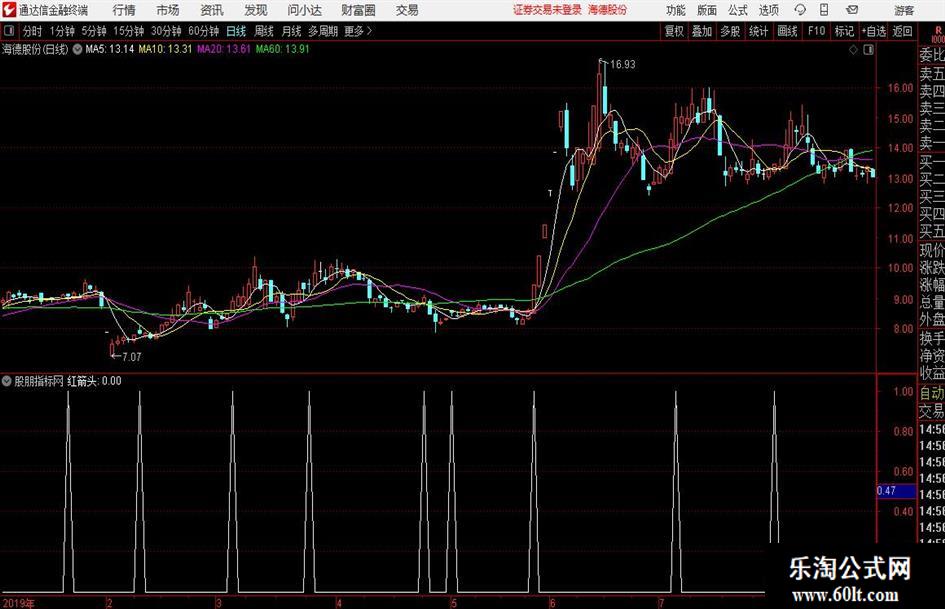945x609 pixels.
Task: Switch to 5分钟 chart period
Action: click(93, 31)
